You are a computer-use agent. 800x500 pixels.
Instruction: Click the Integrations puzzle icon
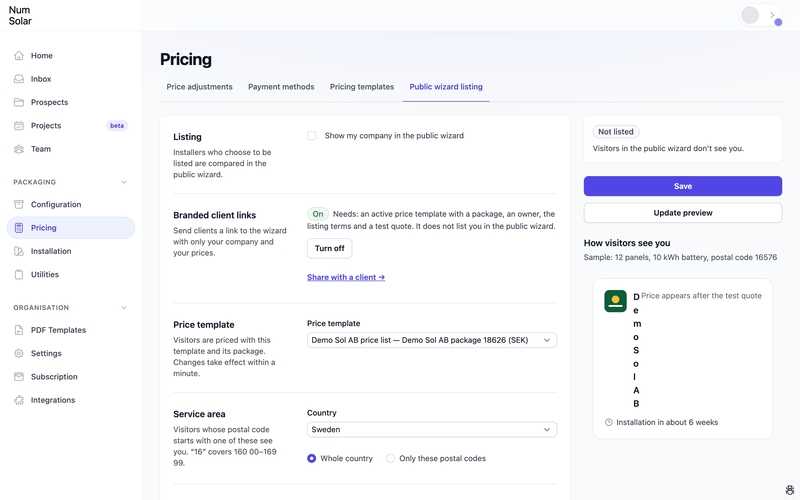[19, 400]
